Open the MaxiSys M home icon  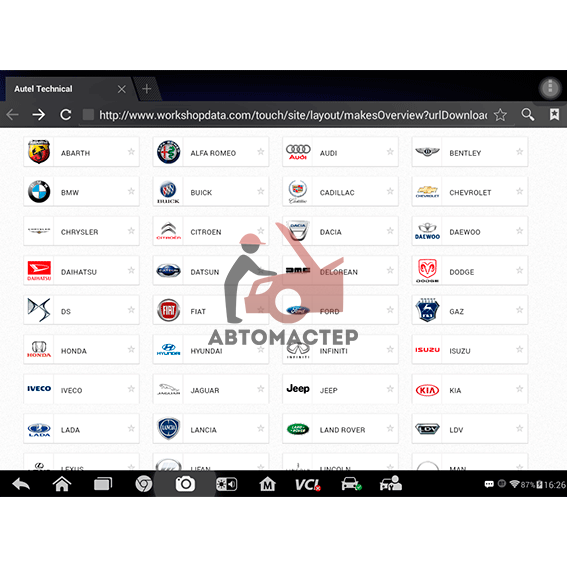pyautogui.click(x=267, y=484)
